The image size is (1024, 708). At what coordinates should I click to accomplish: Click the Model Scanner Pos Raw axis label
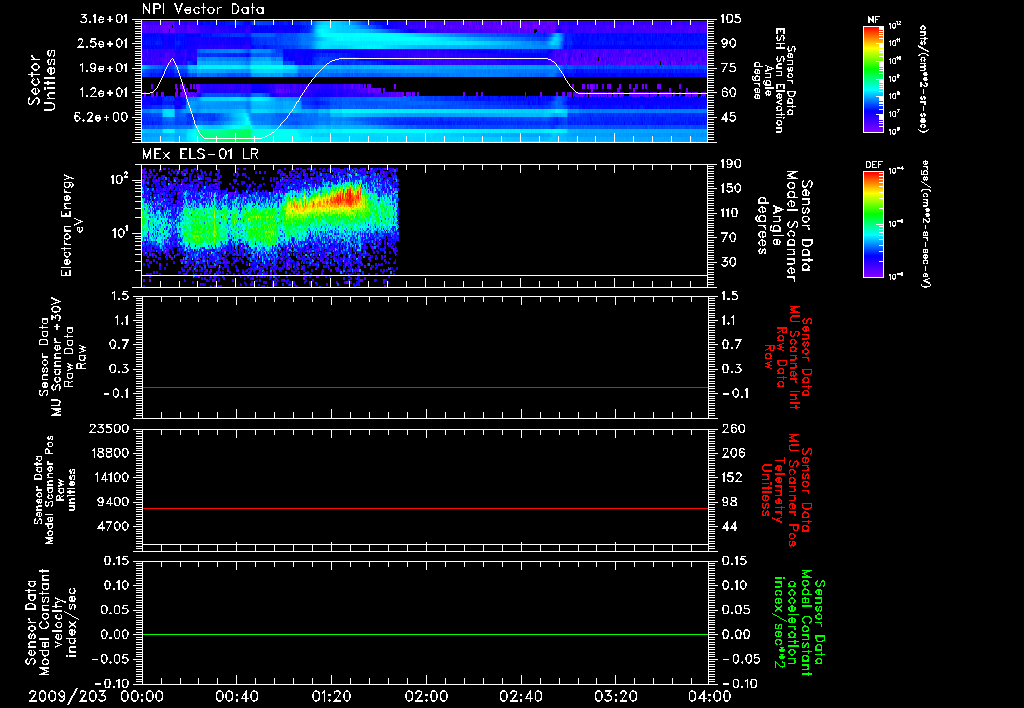point(55,490)
